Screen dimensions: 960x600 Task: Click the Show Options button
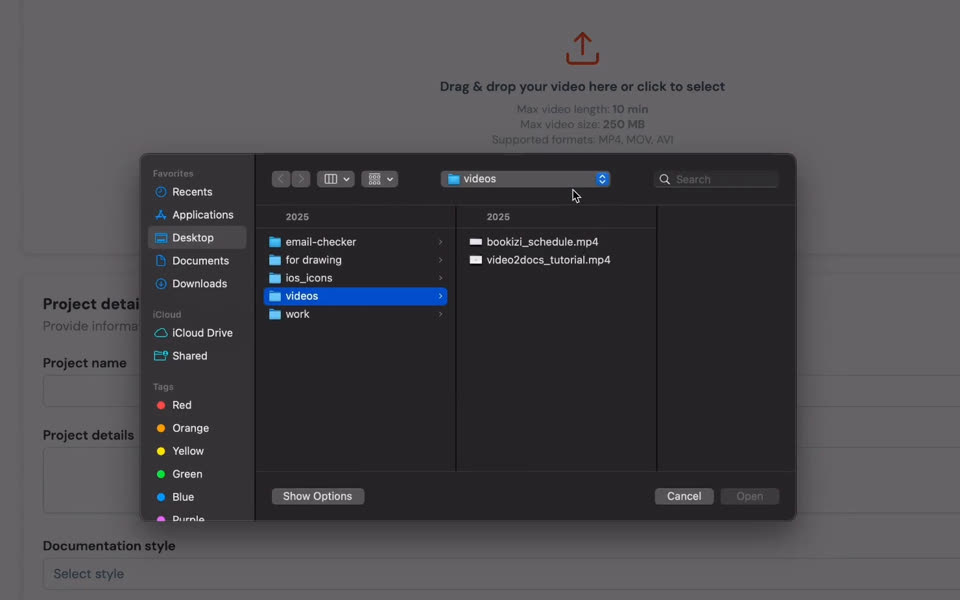coord(318,497)
